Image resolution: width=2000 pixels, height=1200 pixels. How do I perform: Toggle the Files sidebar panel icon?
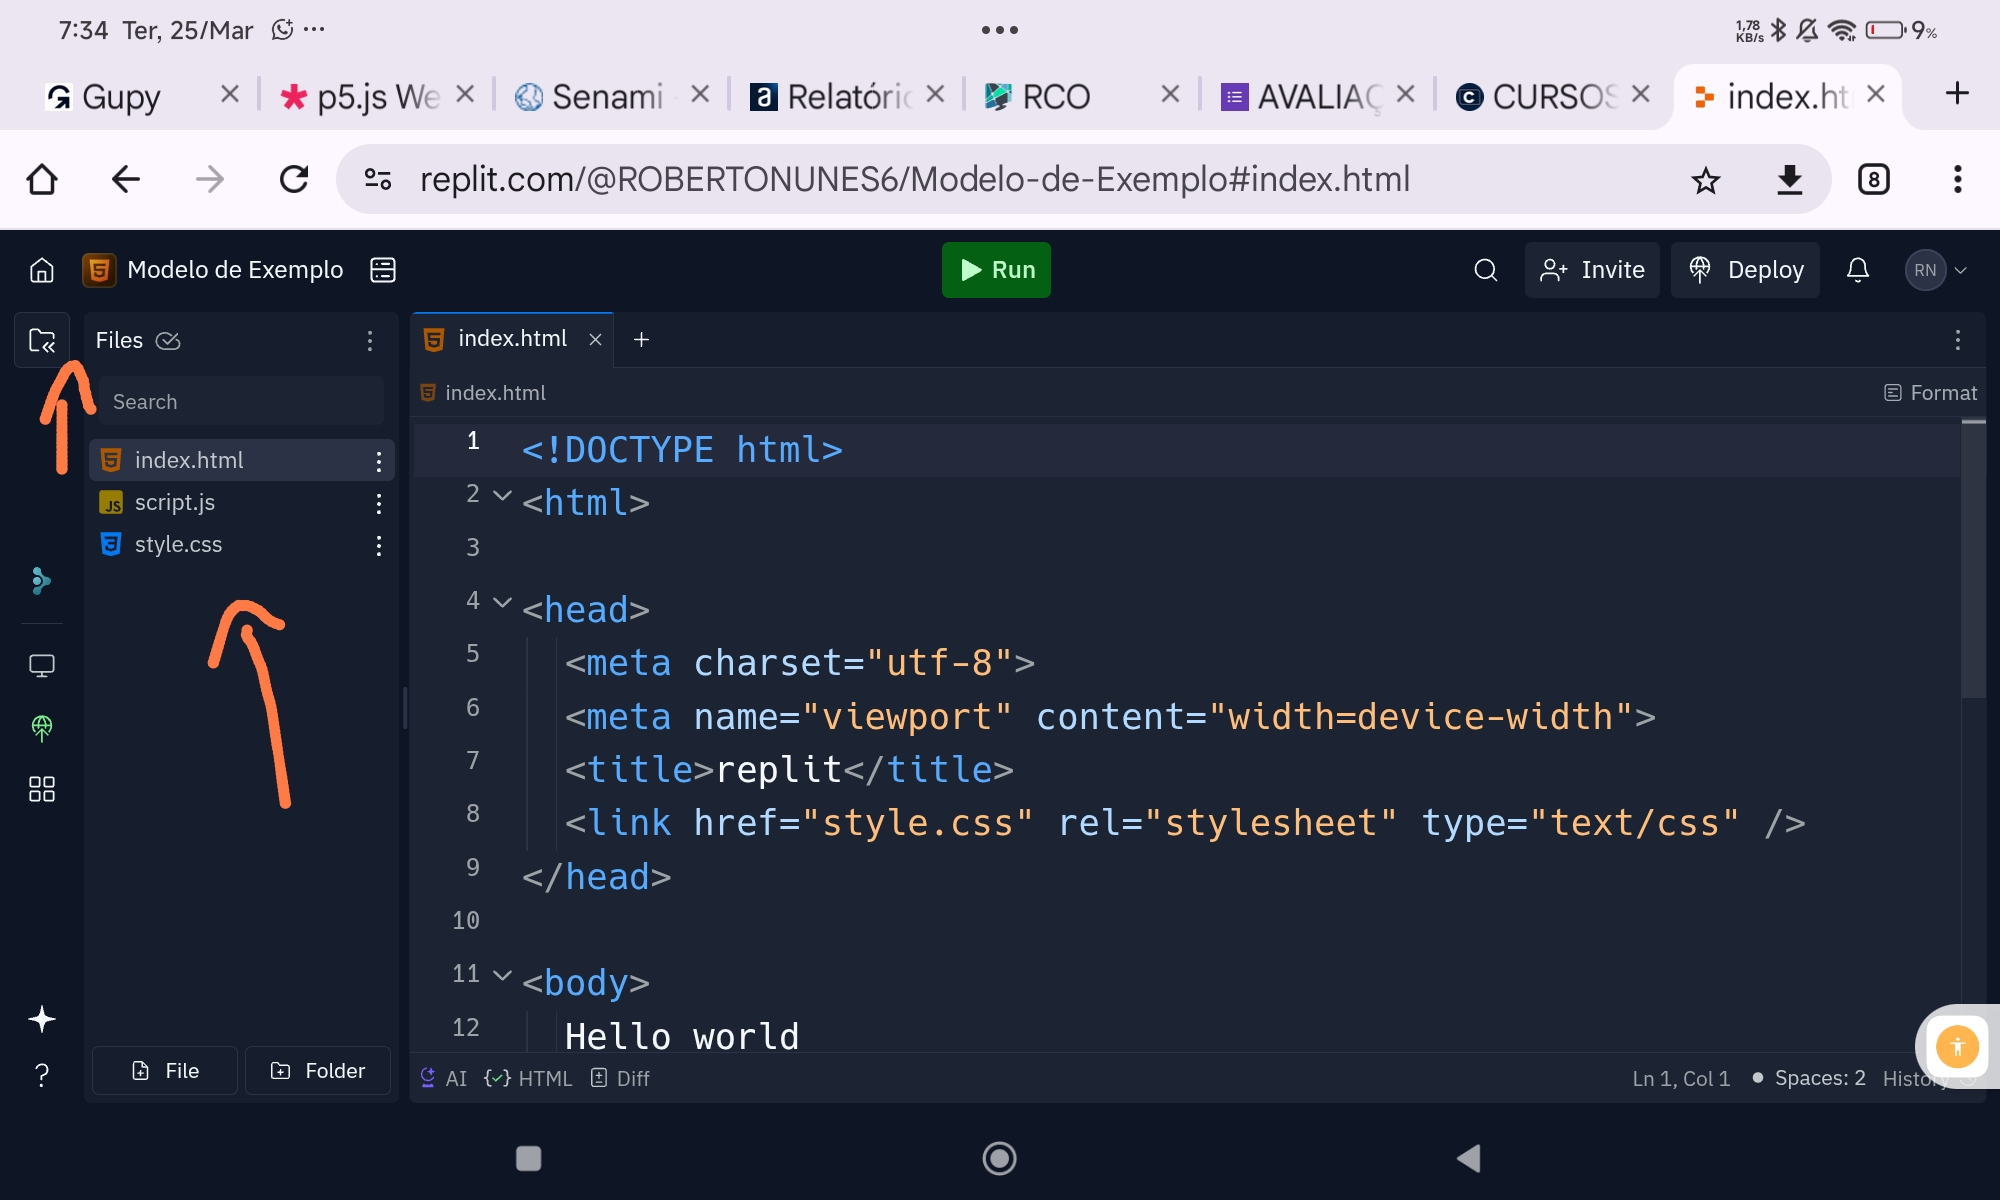click(42, 340)
